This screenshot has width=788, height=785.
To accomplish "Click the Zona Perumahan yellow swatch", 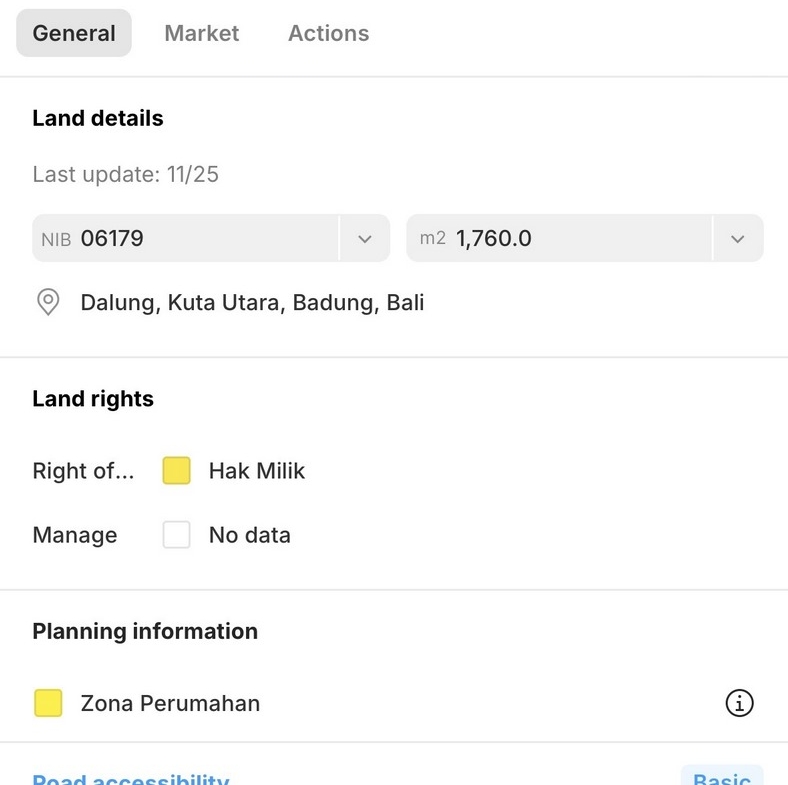I will tap(48, 704).
